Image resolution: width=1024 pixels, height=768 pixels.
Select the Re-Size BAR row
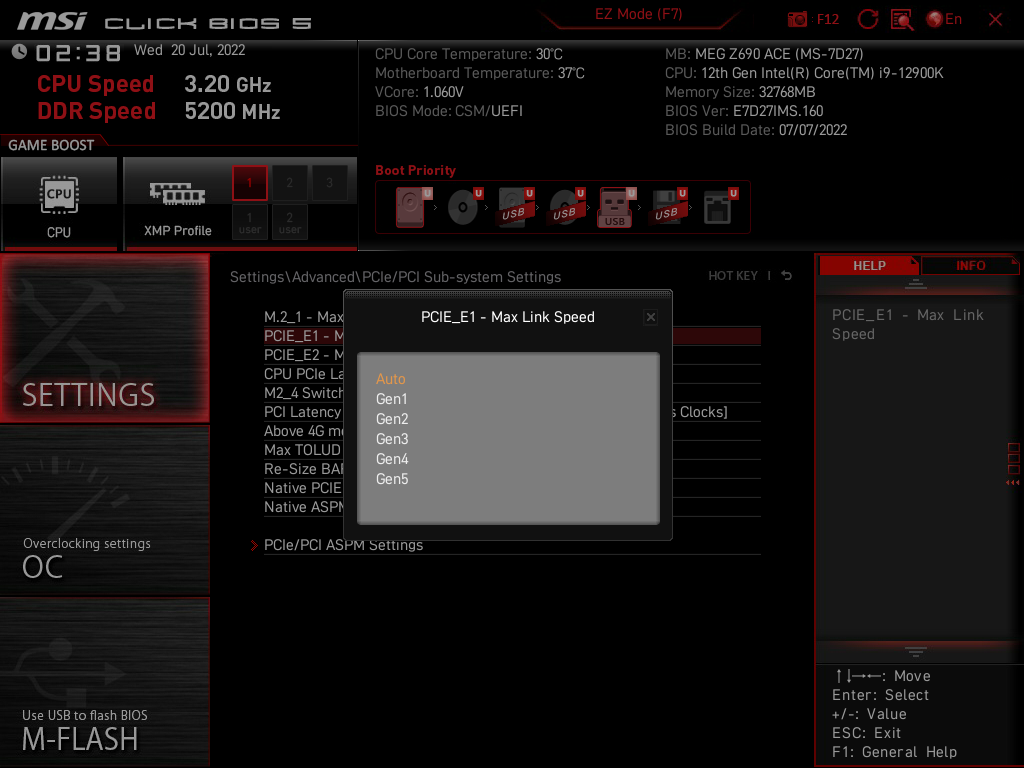tap(304, 469)
